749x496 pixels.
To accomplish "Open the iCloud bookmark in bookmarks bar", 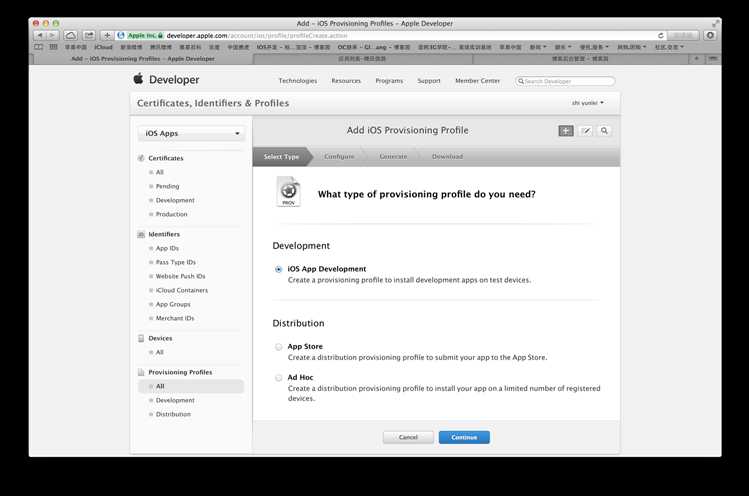I will click(x=103, y=47).
